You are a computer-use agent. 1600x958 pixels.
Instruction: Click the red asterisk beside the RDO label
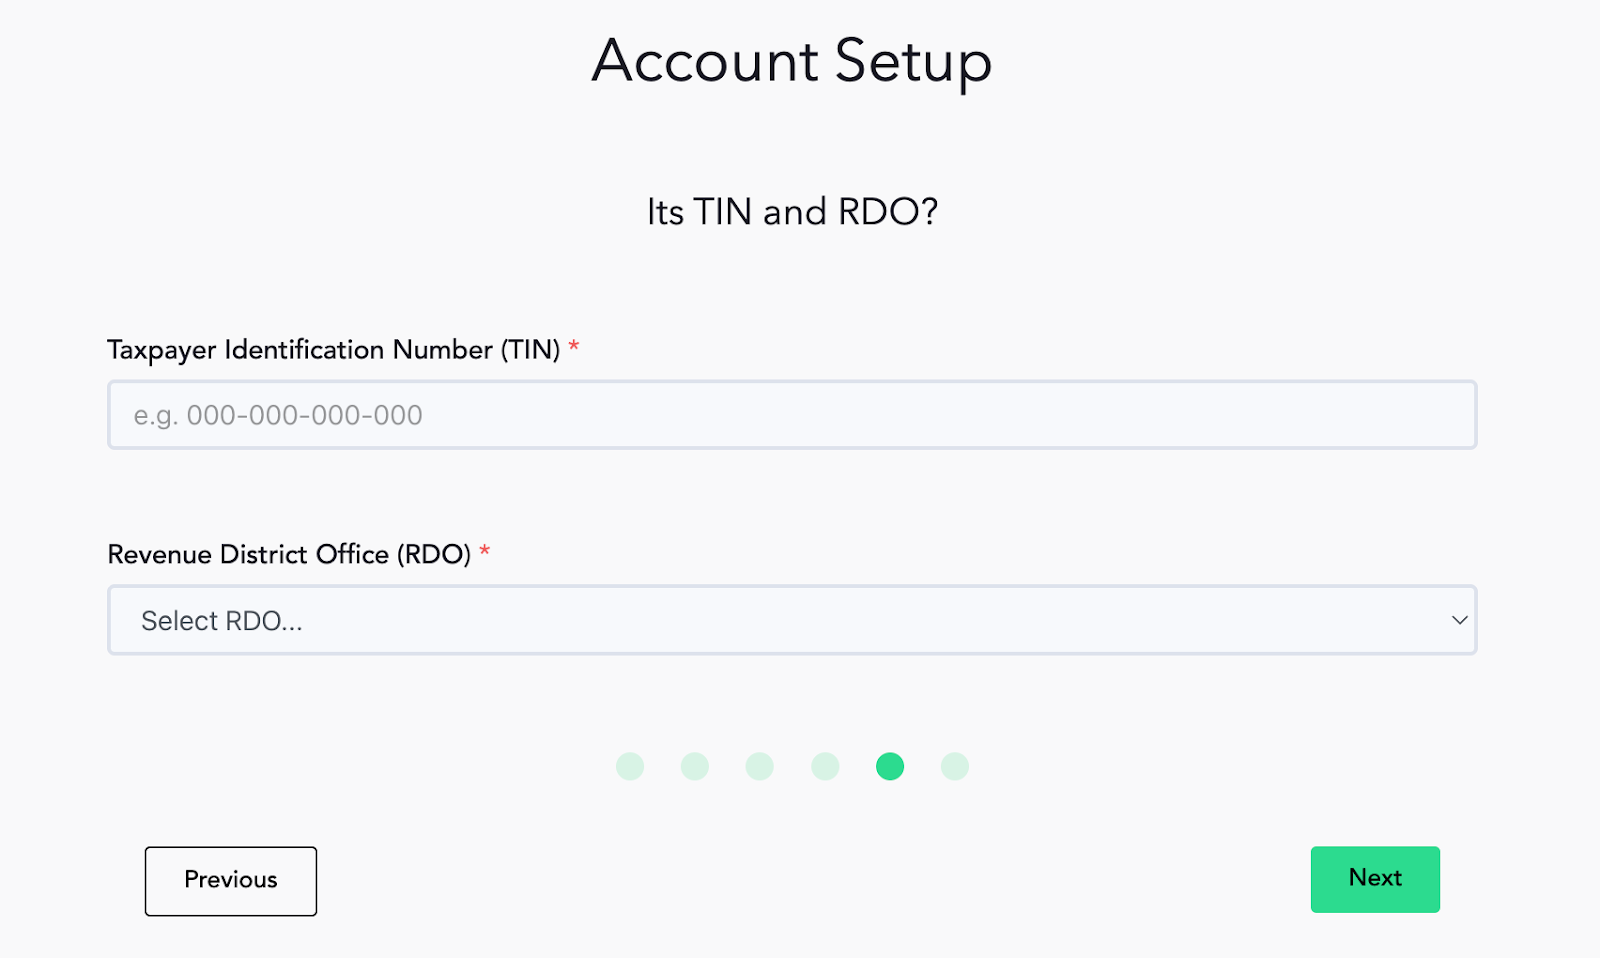(x=484, y=550)
